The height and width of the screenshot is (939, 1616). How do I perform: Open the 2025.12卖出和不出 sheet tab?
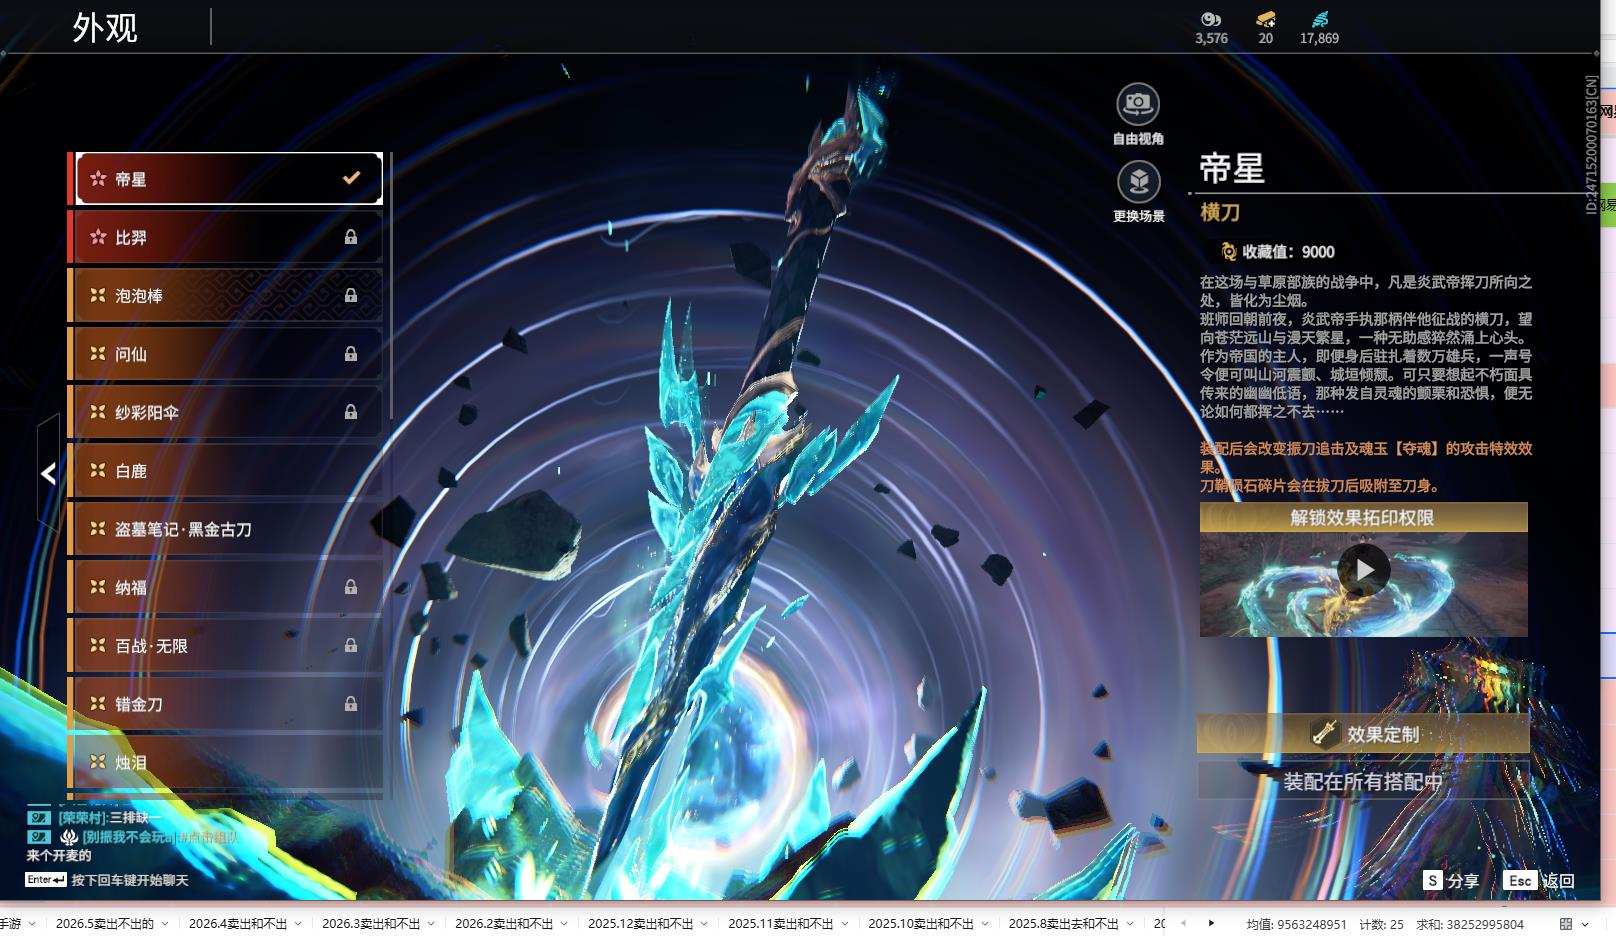click(640, 923)
